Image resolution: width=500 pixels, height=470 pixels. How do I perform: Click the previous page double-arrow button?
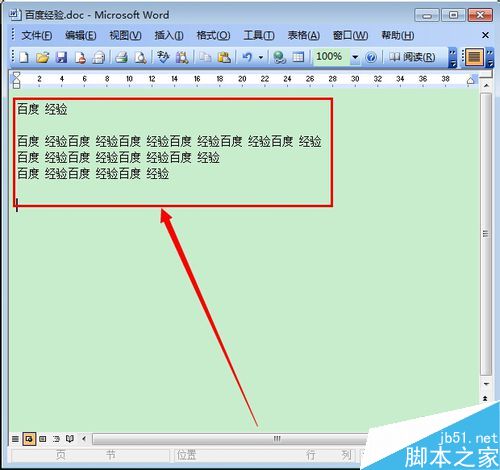(x=486, y=398)
